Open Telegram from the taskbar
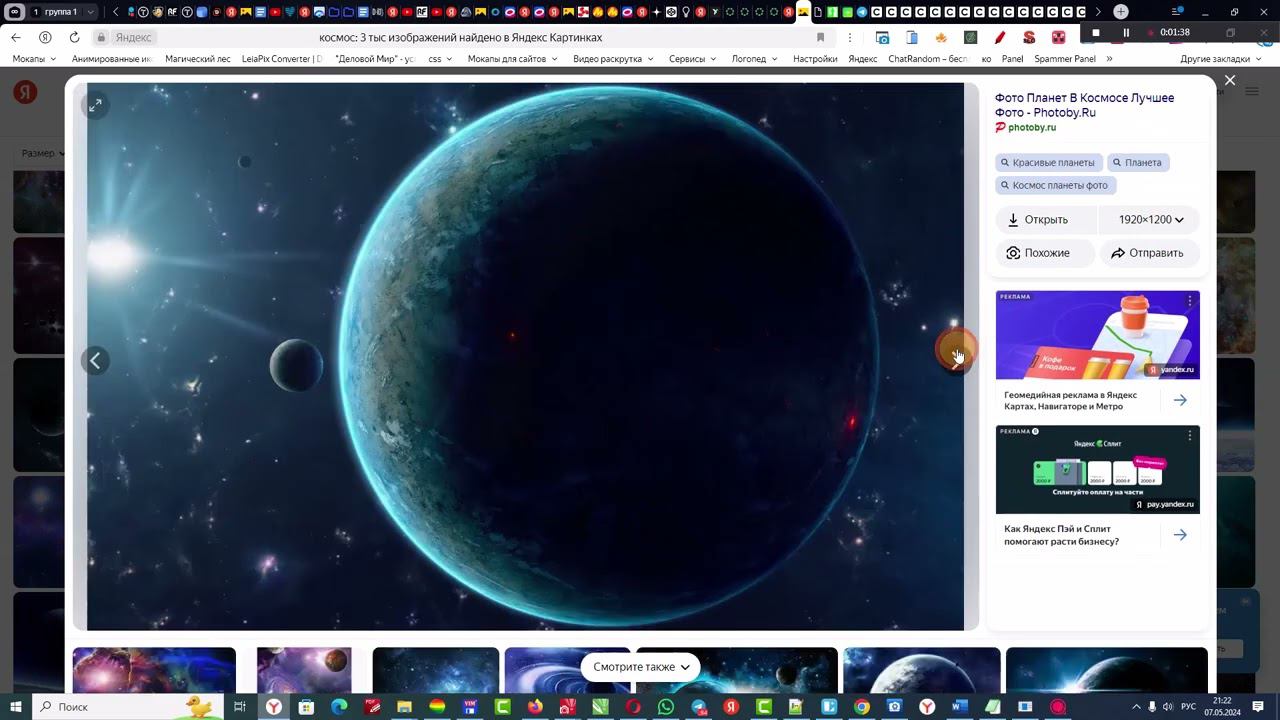 coord(699,707)
